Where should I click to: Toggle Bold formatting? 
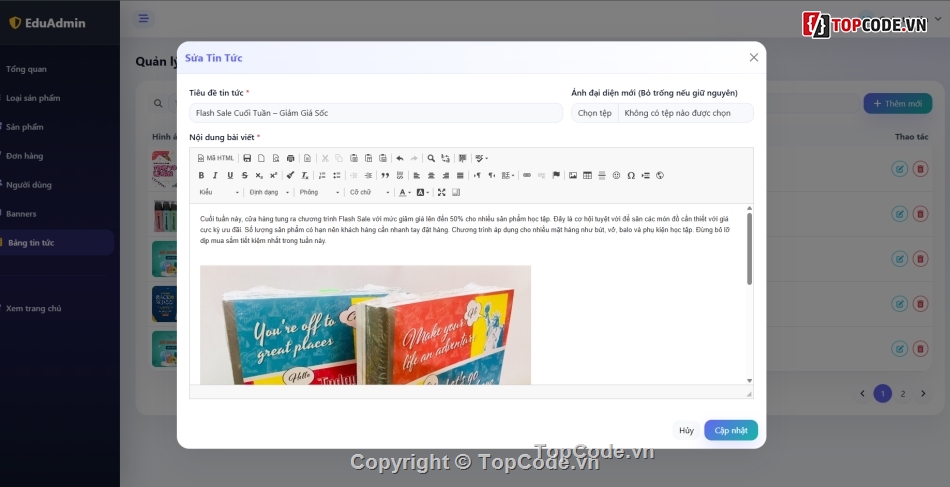tap(201, 175)
